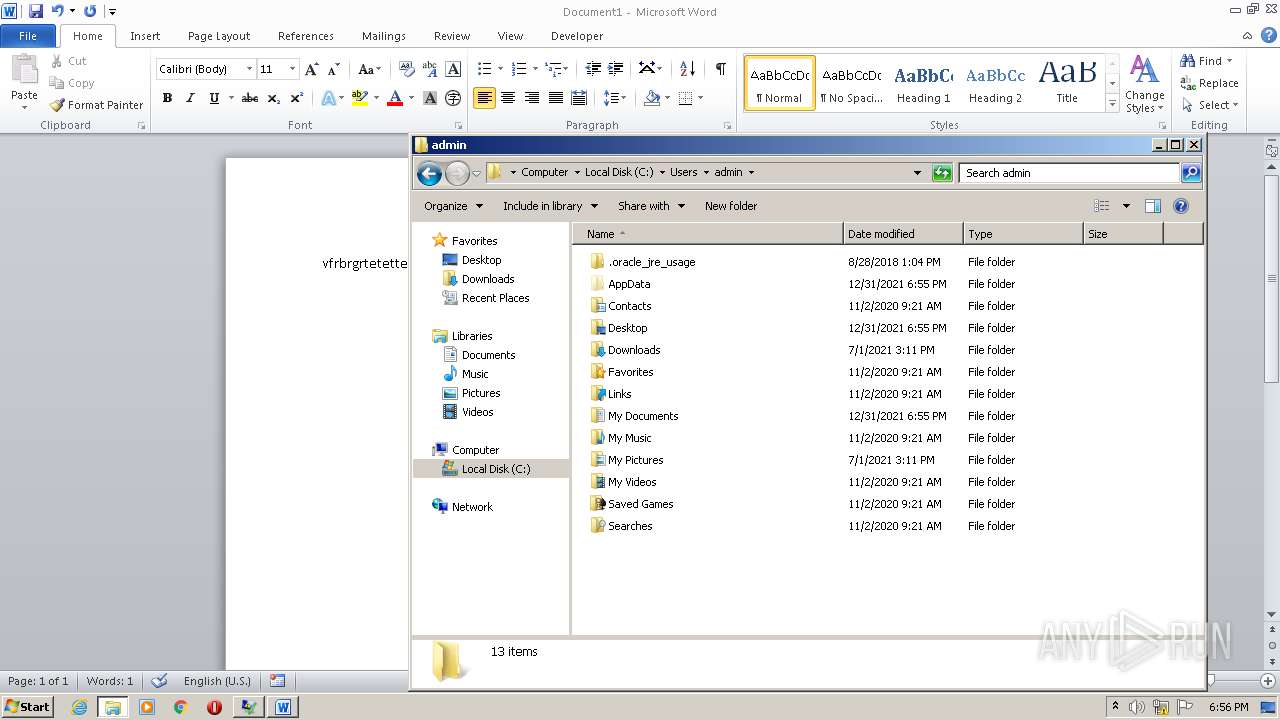Open the font name dropdown Calibri (Body)
Image resolution: width=1280 pixels, height=720 pixels.
click(x=249, y=69)
